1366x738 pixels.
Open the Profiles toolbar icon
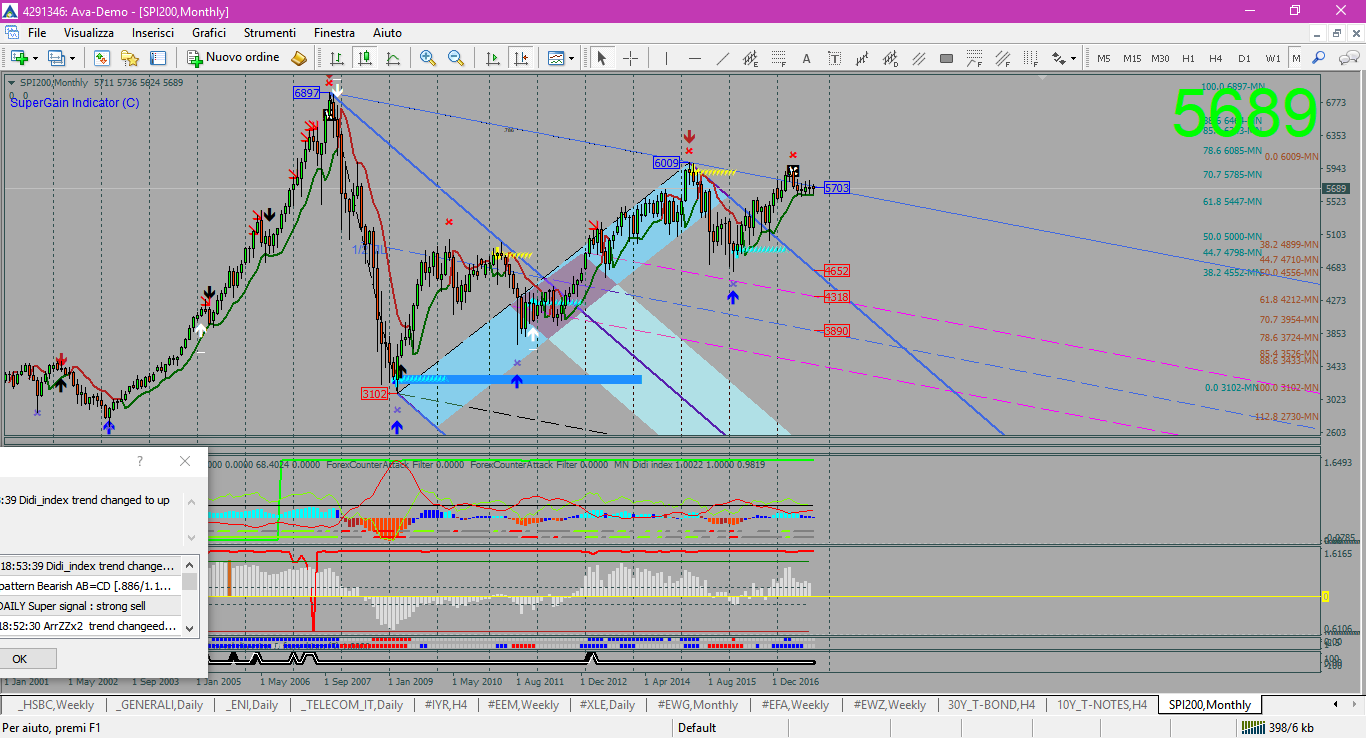pyautogui.click(x=57, y=58)
